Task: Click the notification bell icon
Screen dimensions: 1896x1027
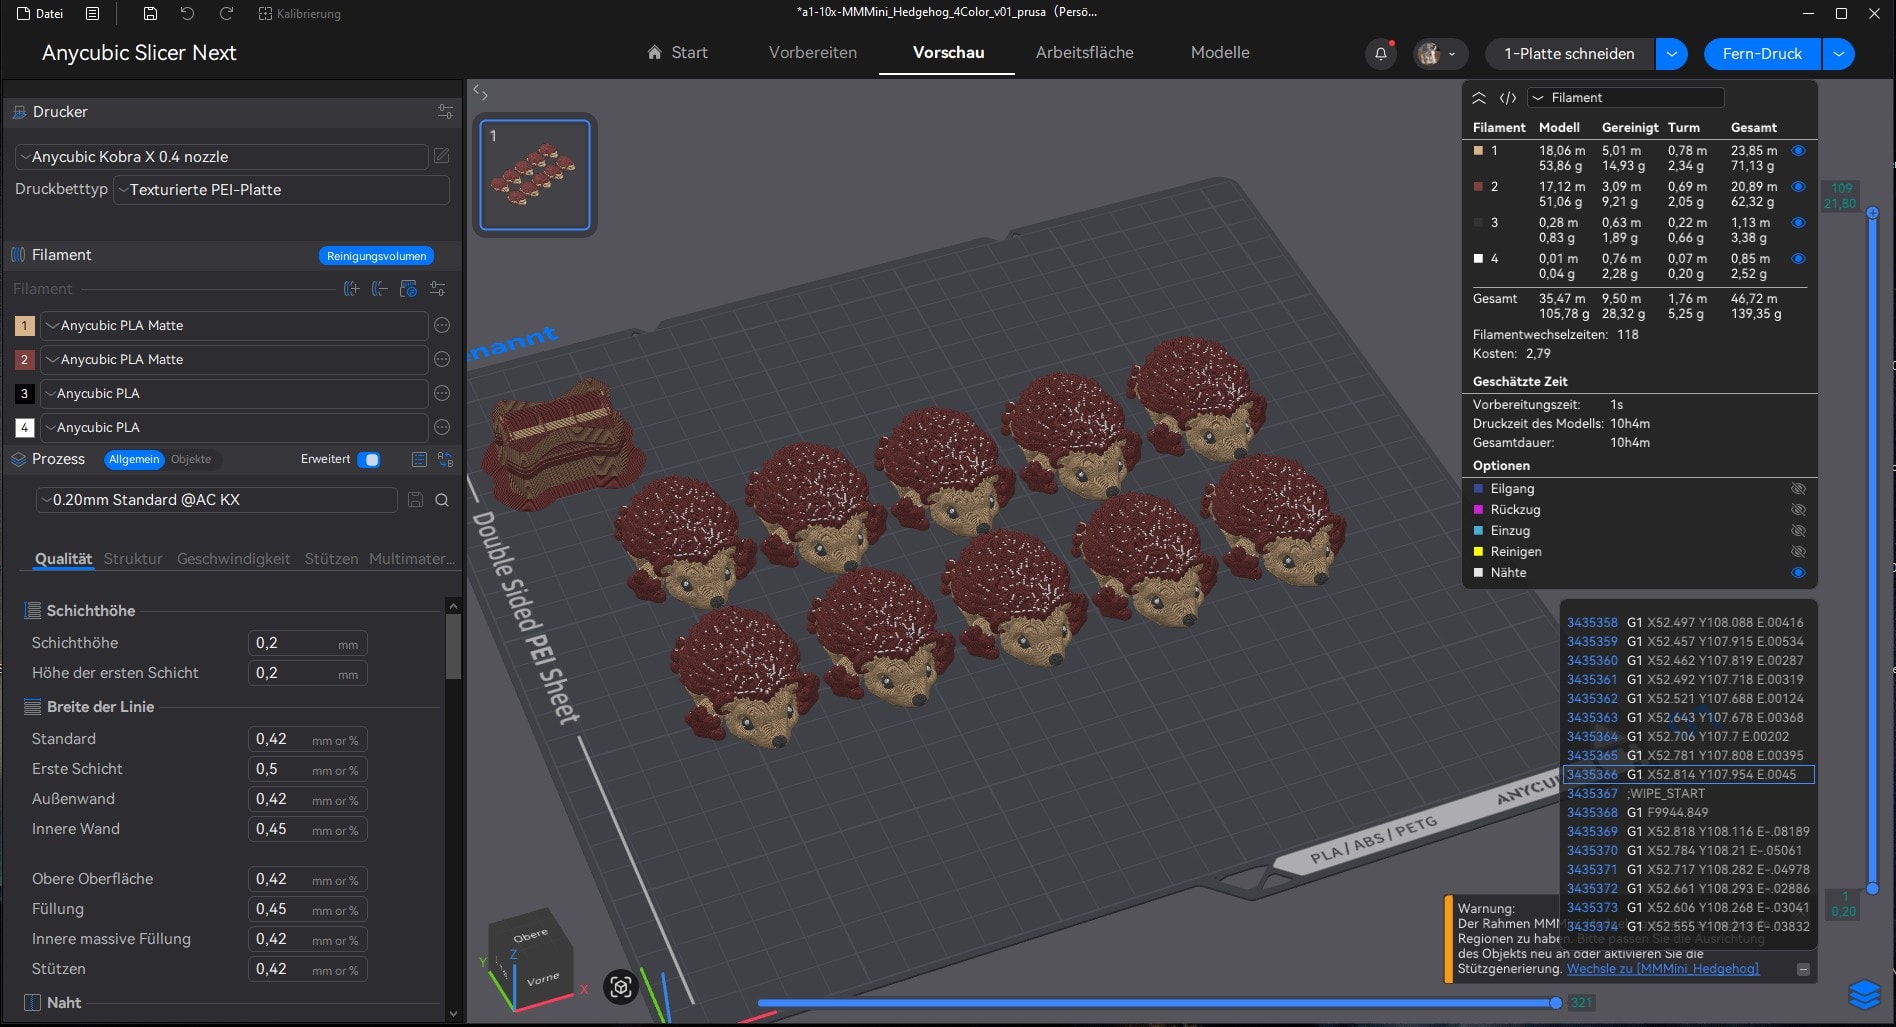Action: pos(1381,54)
